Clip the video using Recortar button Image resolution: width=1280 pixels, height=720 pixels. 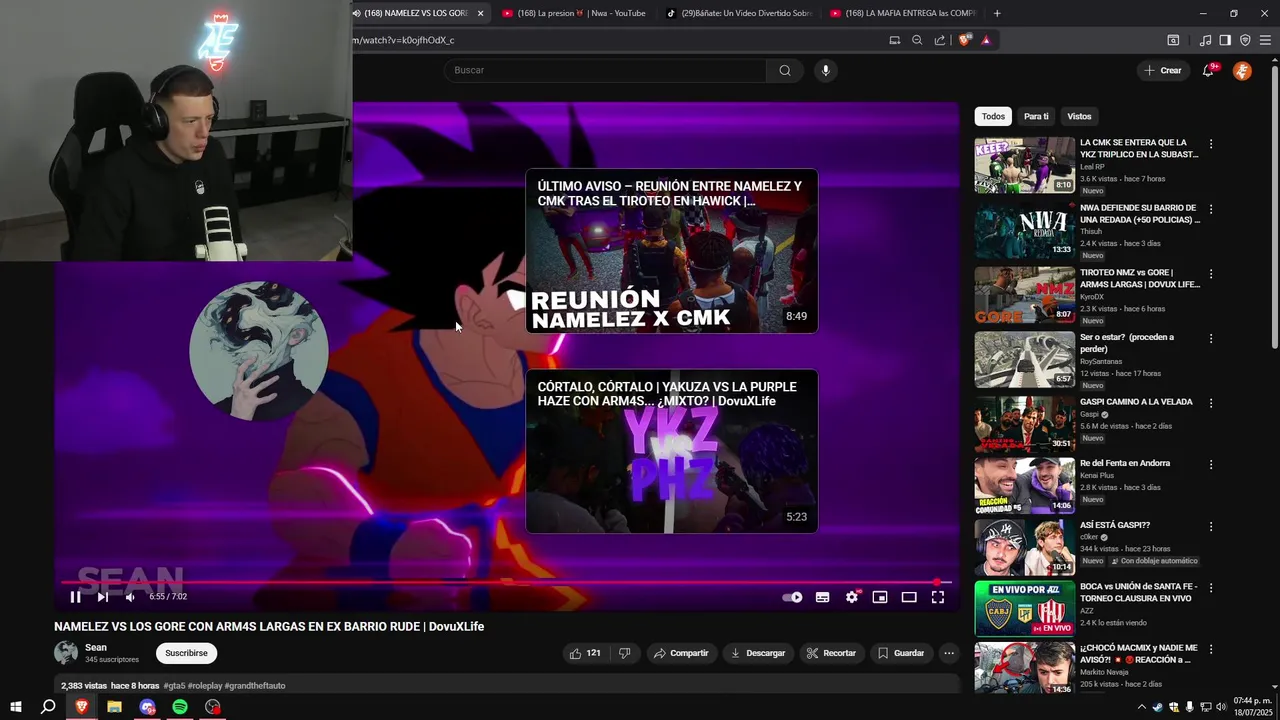831,653
